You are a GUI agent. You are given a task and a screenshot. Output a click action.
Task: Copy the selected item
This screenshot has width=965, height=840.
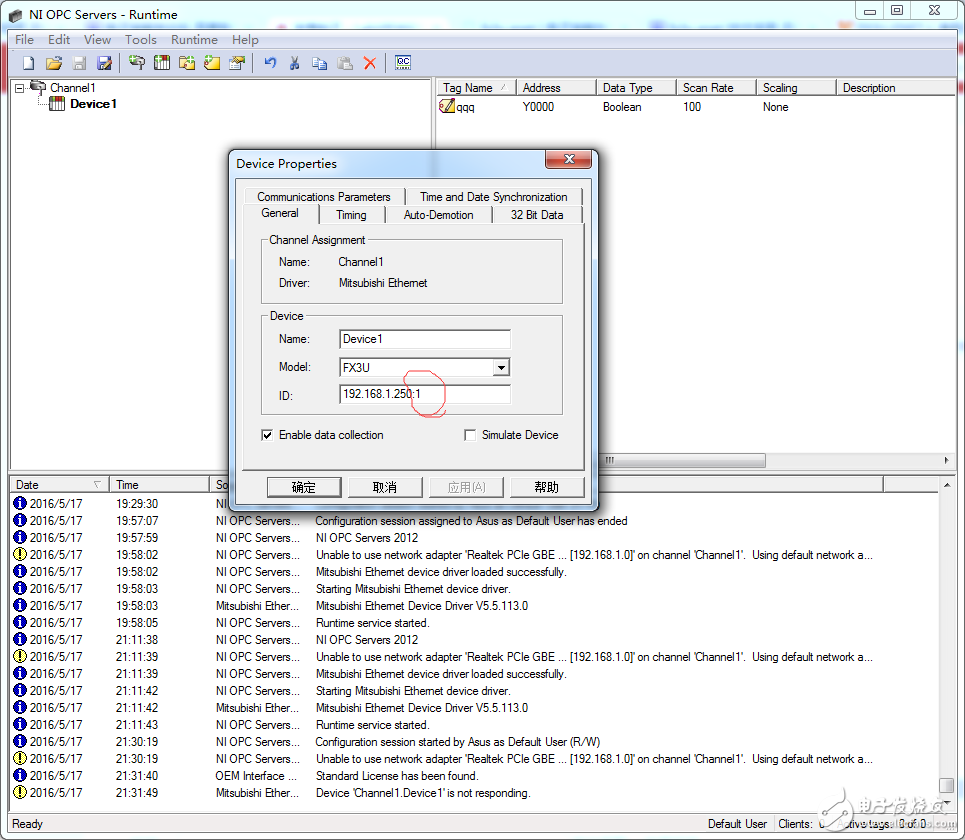point(319,63)
